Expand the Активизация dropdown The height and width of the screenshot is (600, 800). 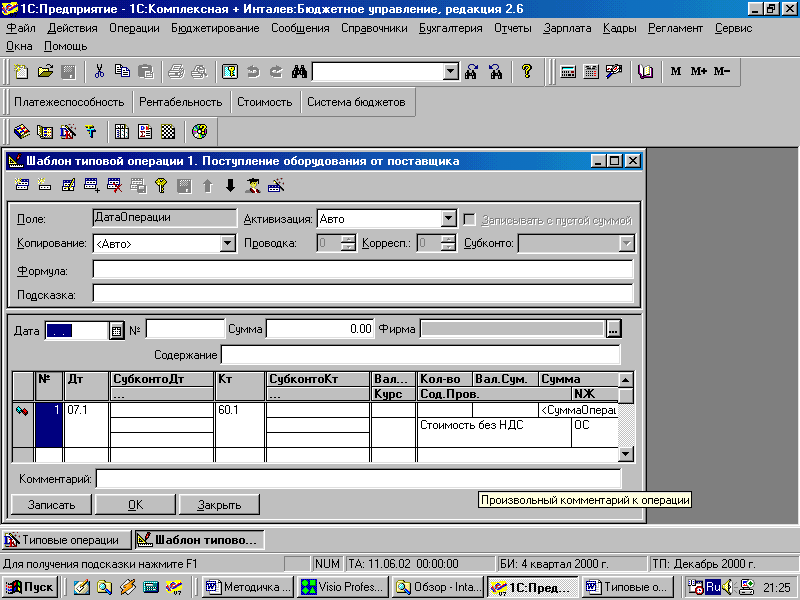pyautogui.click(x=448, y=219)
